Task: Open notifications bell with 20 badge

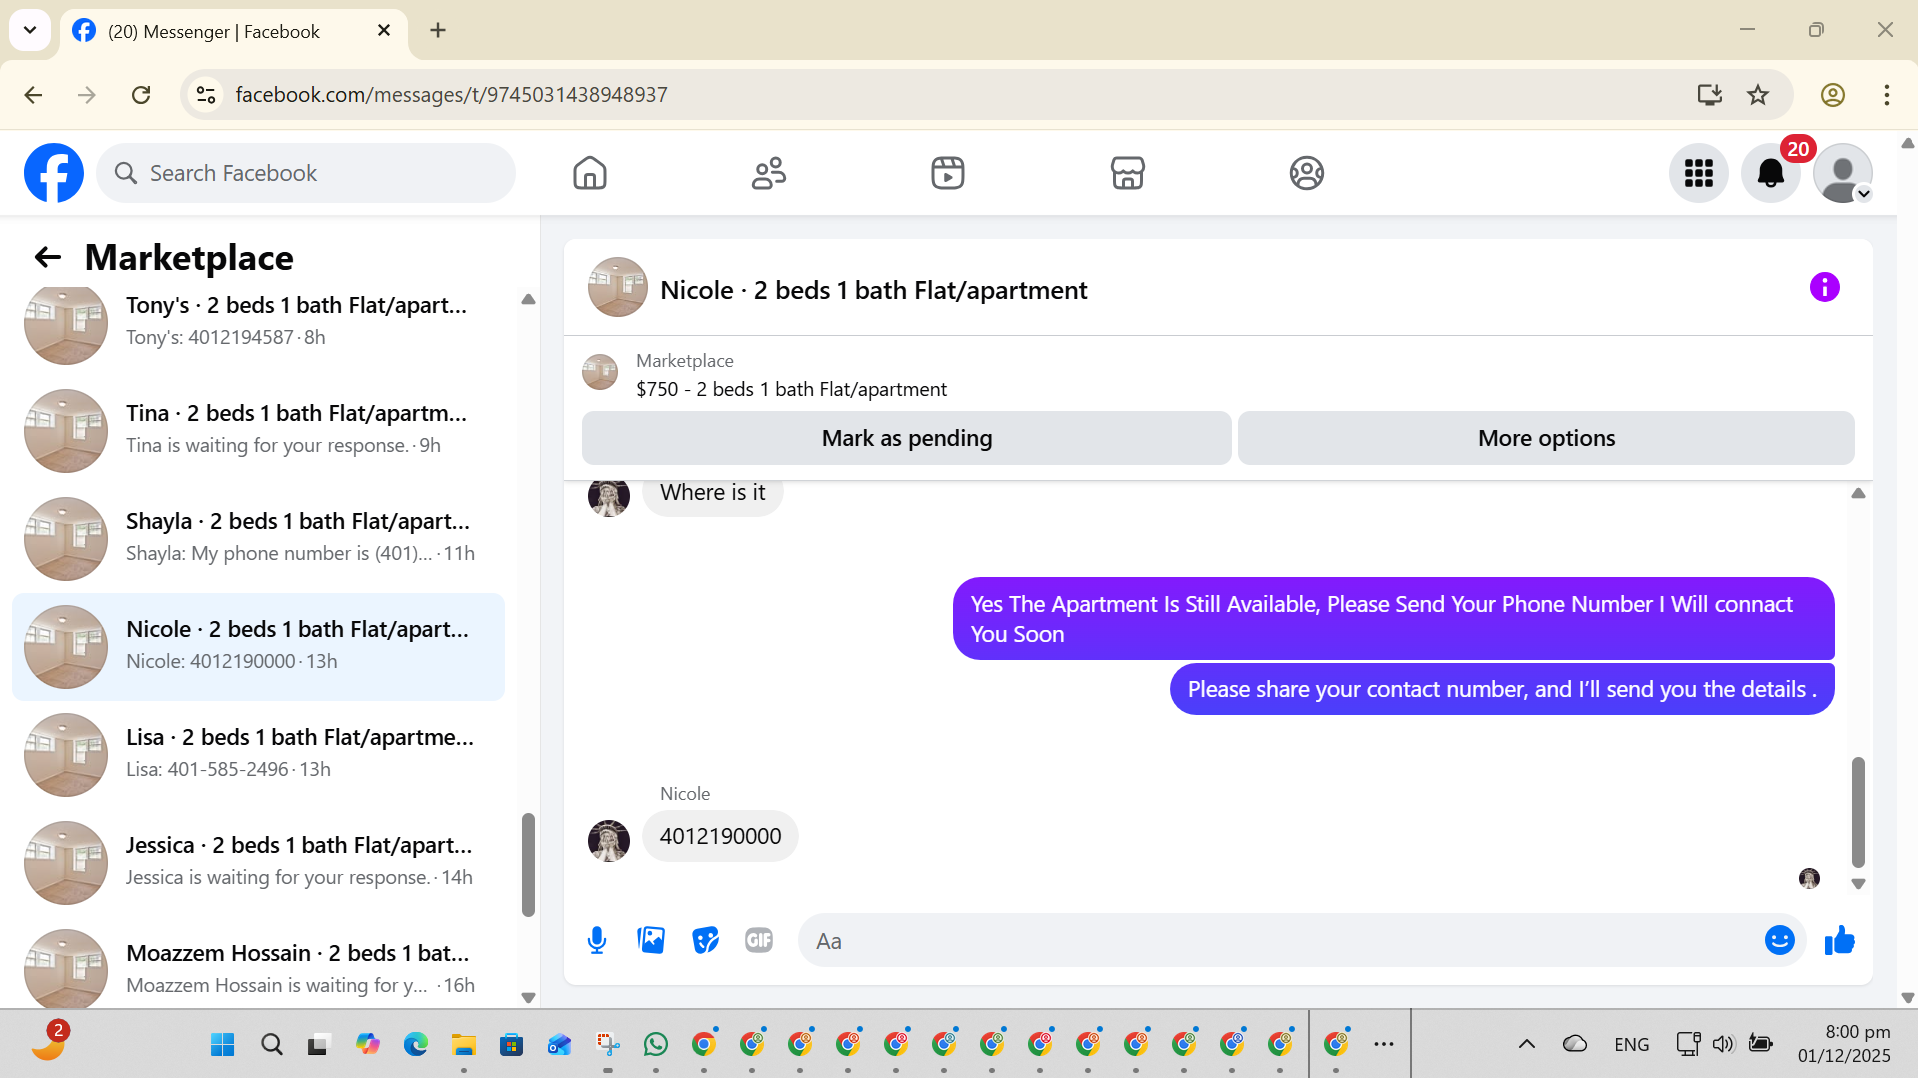Action: [1770, 173]
